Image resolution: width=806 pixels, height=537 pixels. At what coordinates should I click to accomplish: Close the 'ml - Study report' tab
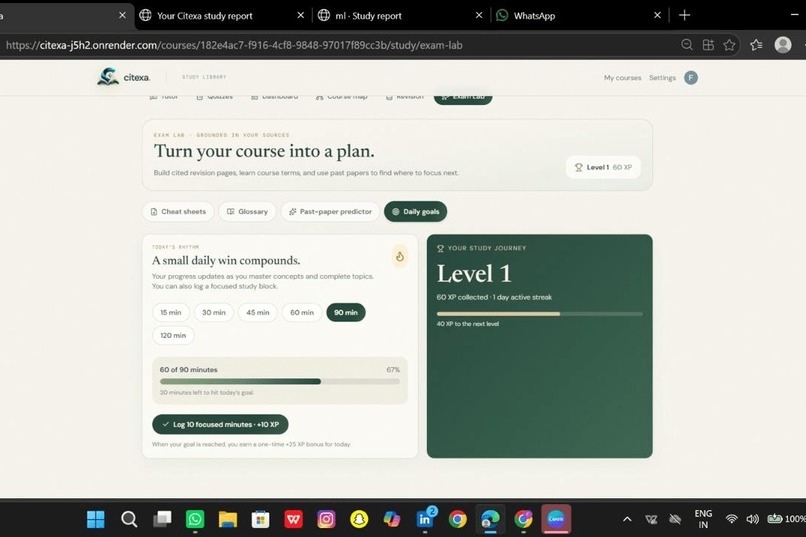coord(479,15)
